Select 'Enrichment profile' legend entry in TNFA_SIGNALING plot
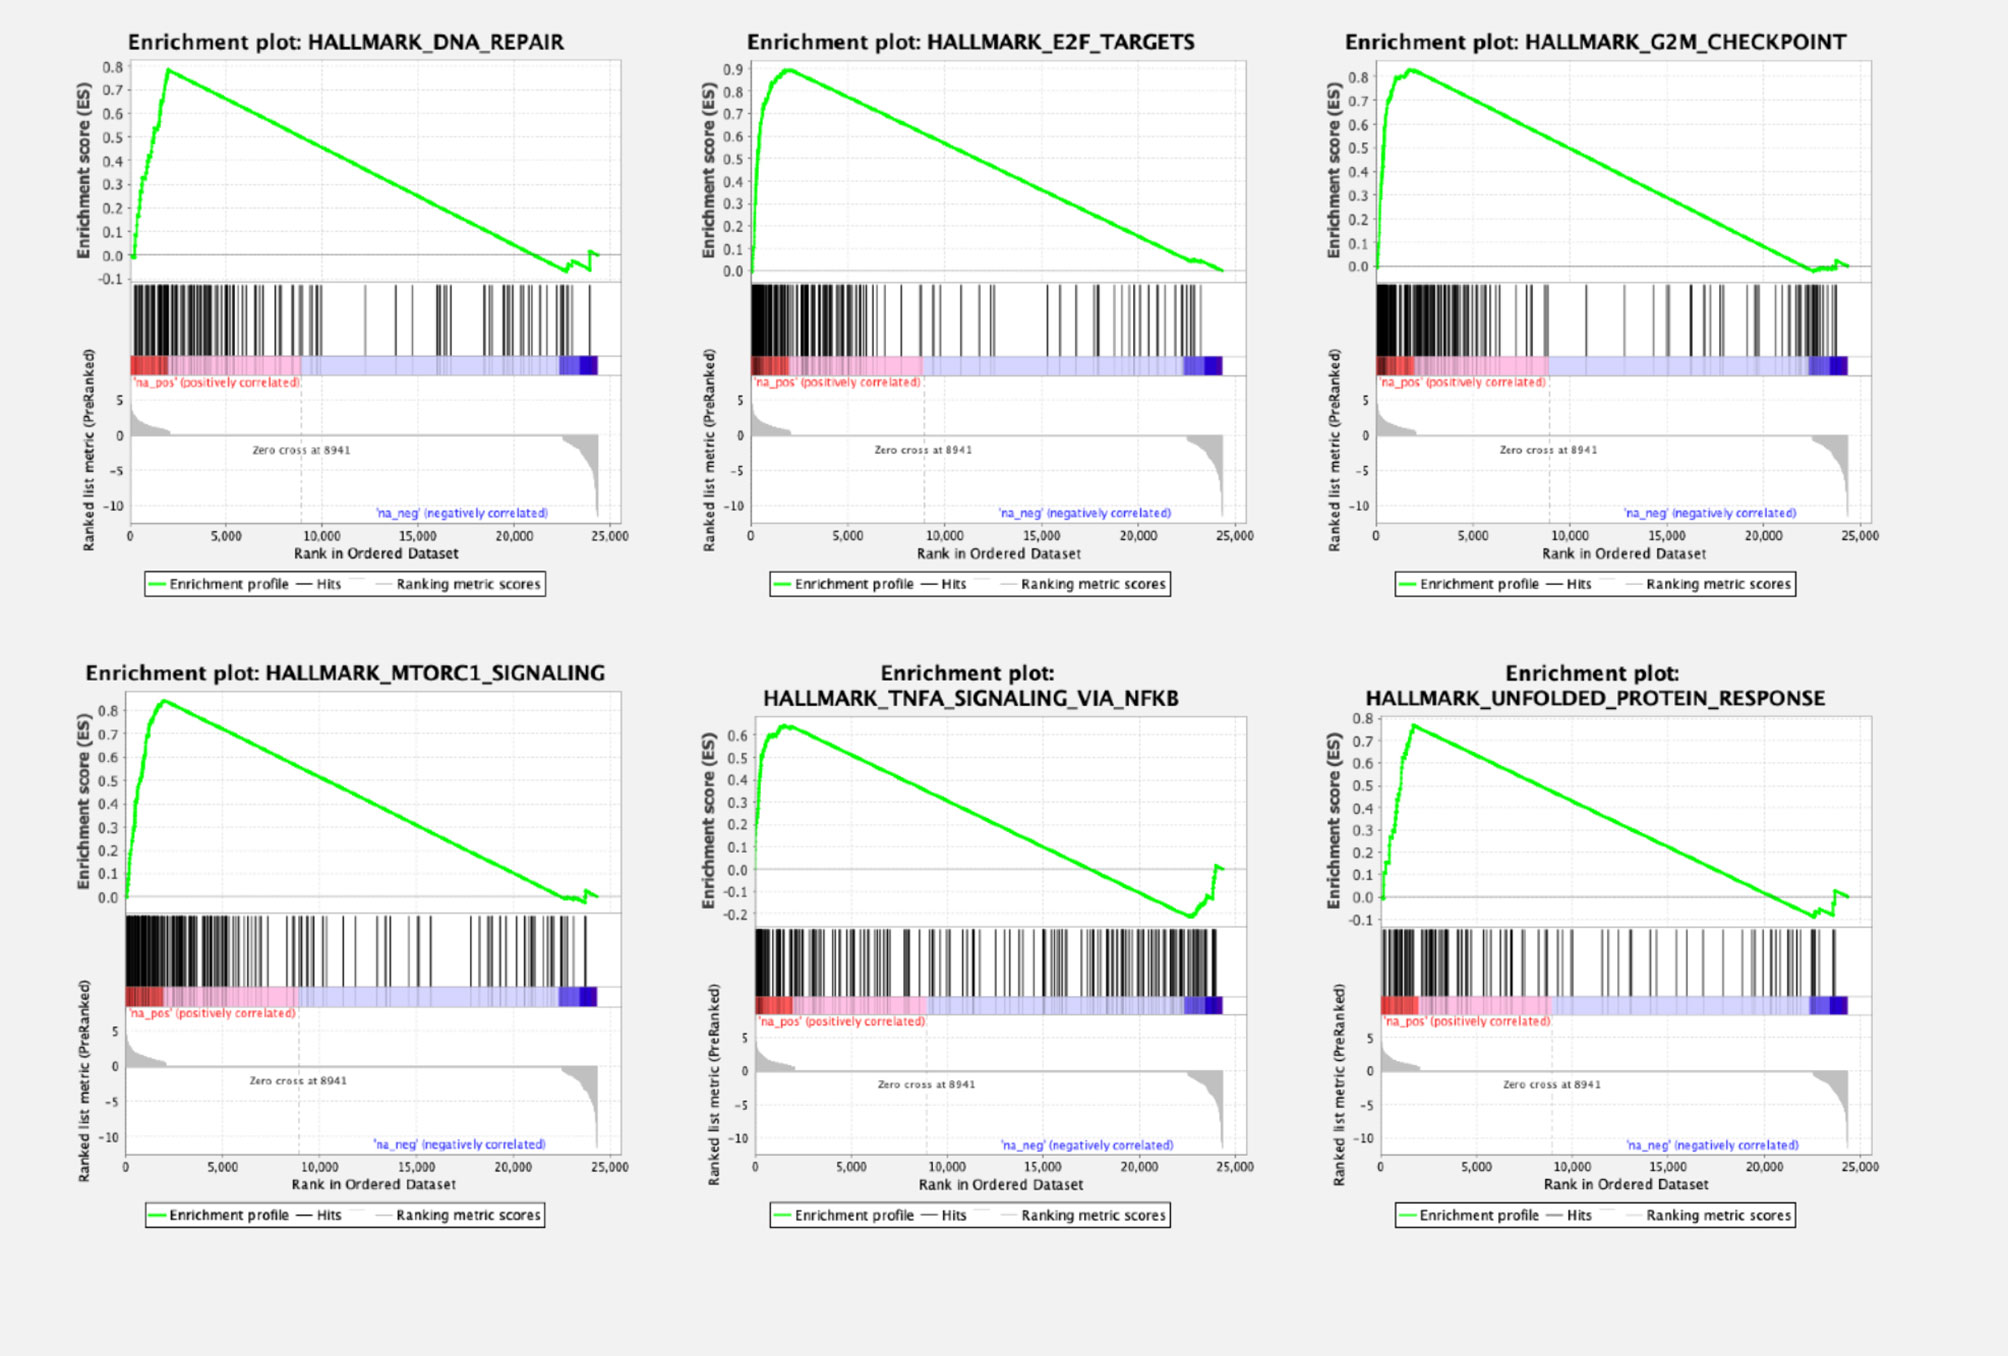This screenshot has height=1356, width=2008. pos(844,1215)
